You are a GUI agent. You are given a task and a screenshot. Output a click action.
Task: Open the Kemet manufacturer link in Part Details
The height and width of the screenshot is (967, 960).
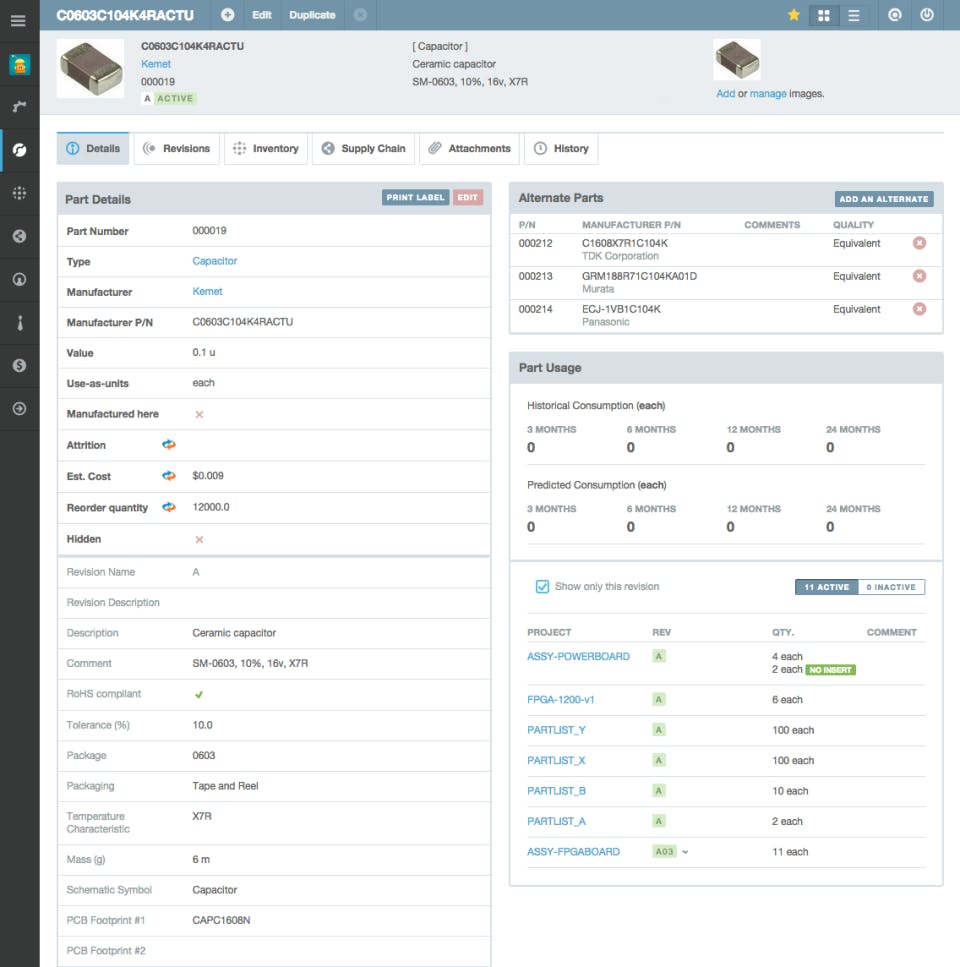(x=207, y=292)
